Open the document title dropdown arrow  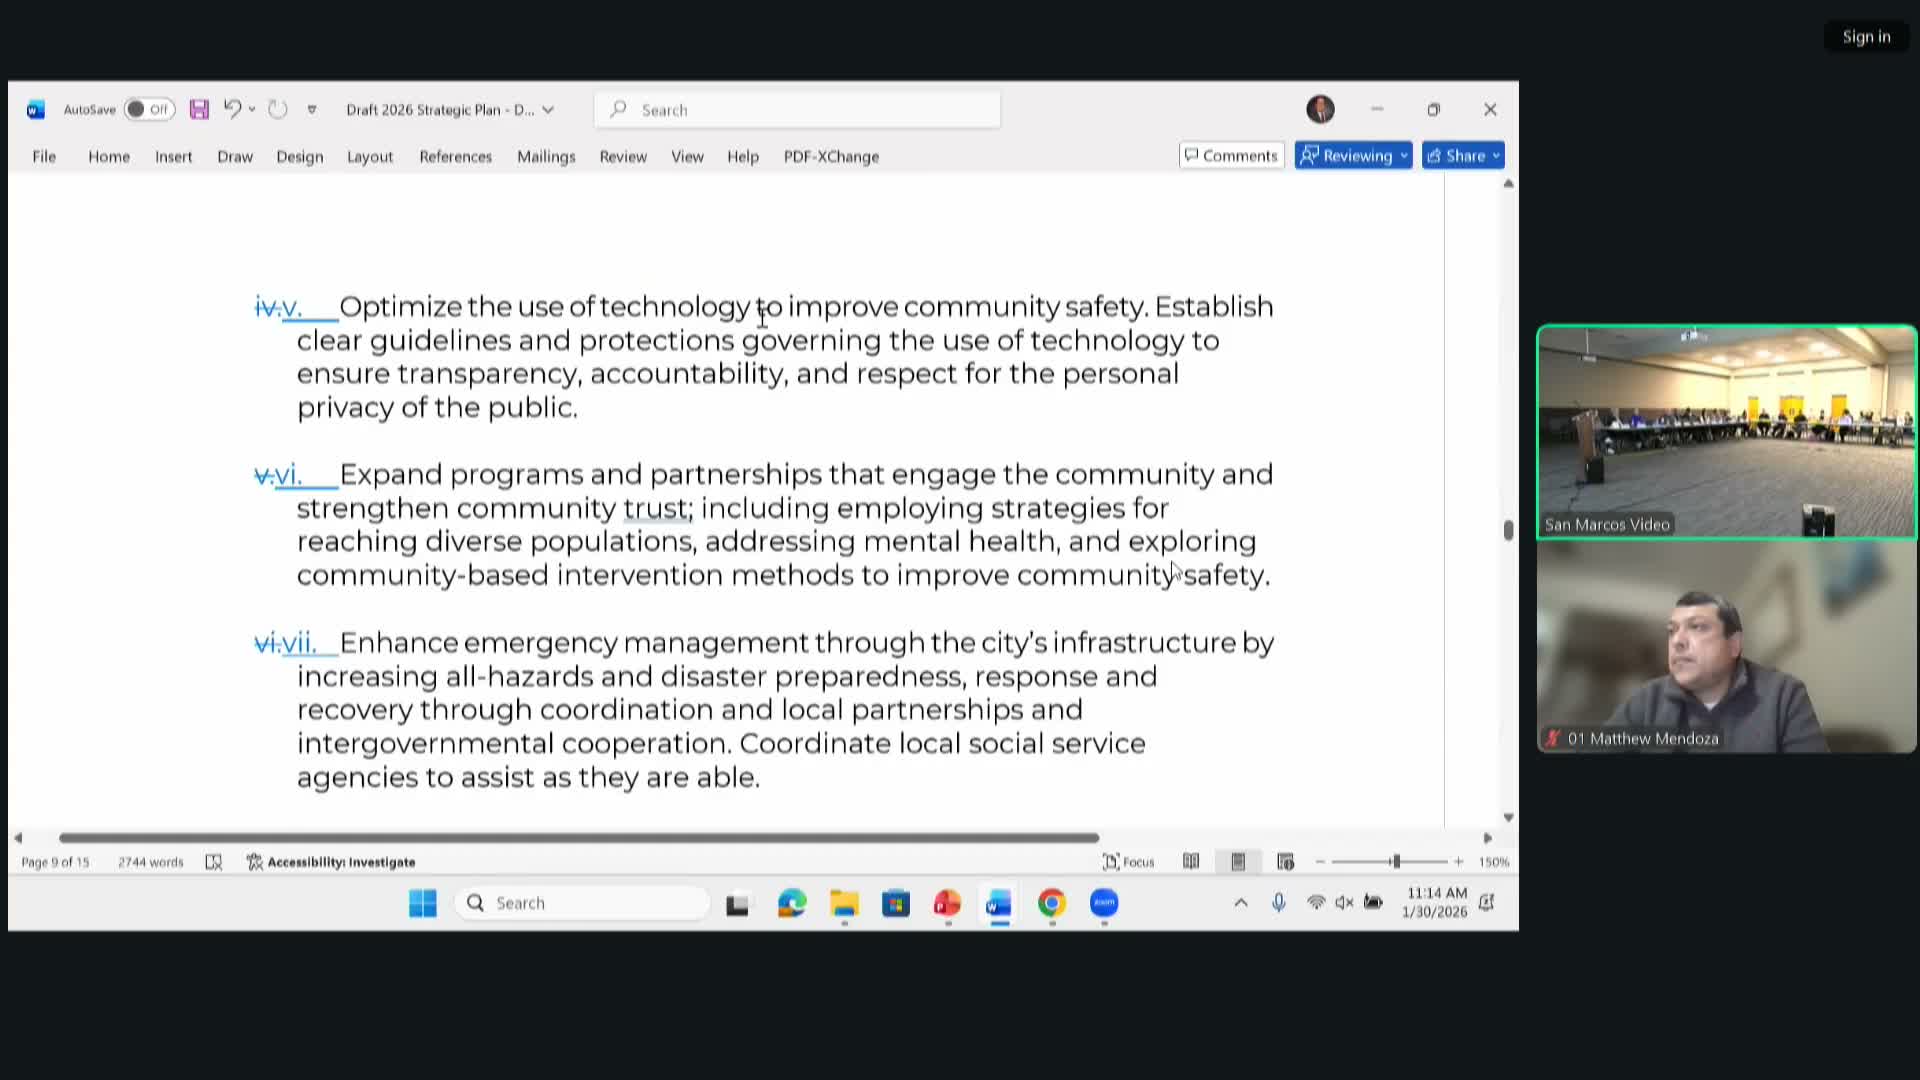click(x=548, y=110)
